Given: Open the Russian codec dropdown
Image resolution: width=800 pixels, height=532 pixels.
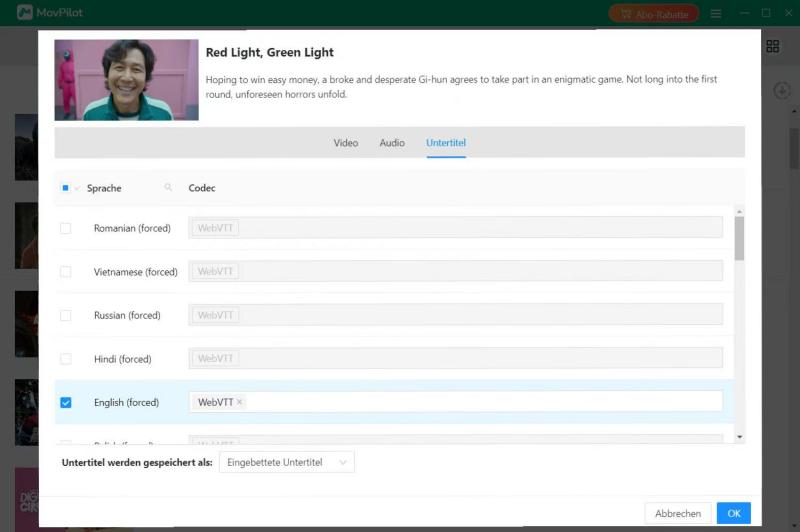Looking at the screenshot, I should [x=455, y=315].
